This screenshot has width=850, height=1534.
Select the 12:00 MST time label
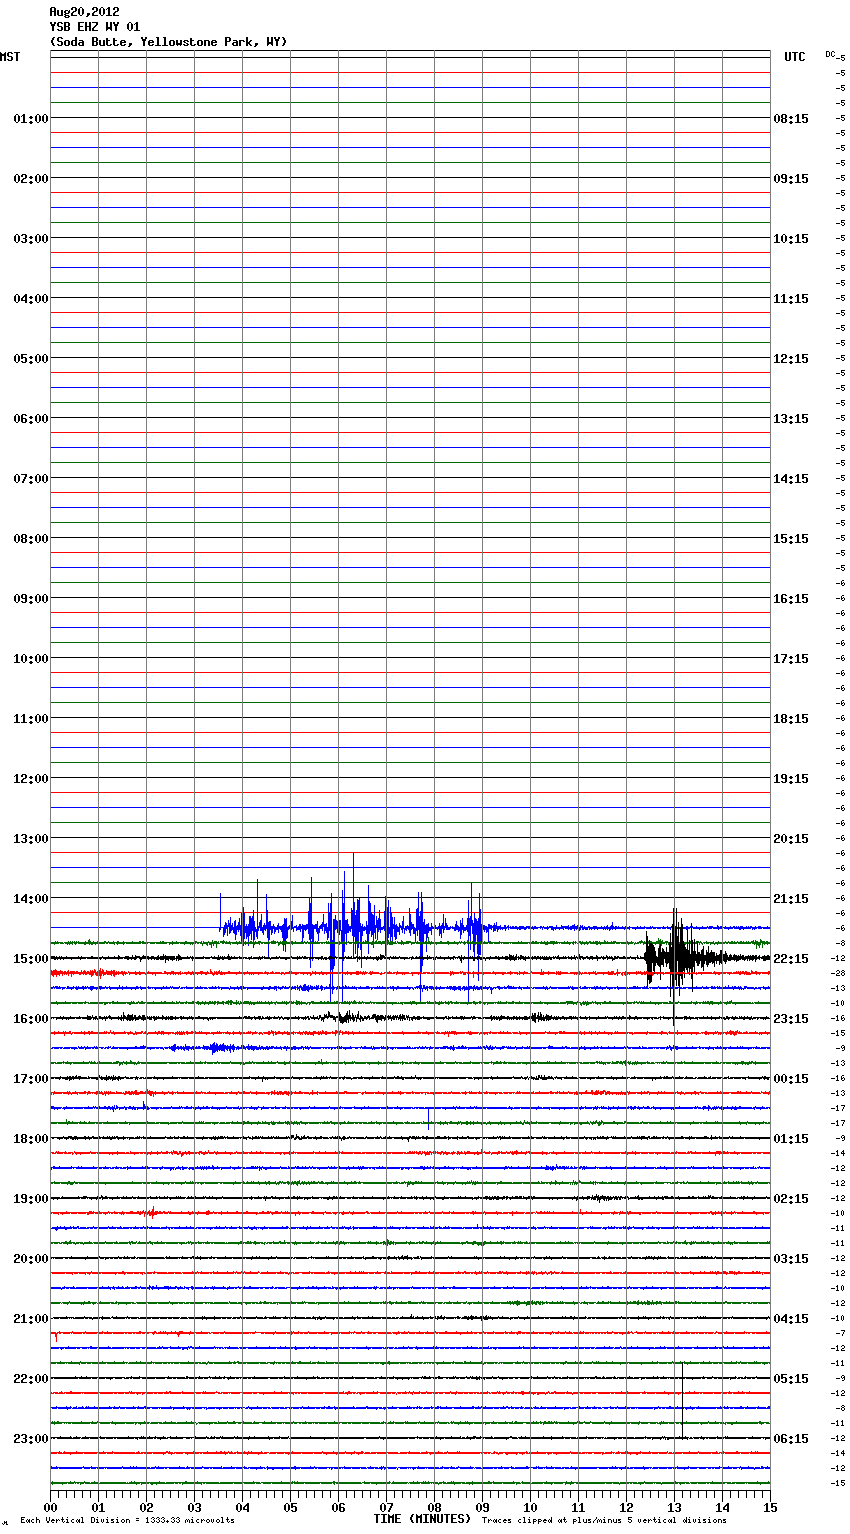(x=31, y=779)
